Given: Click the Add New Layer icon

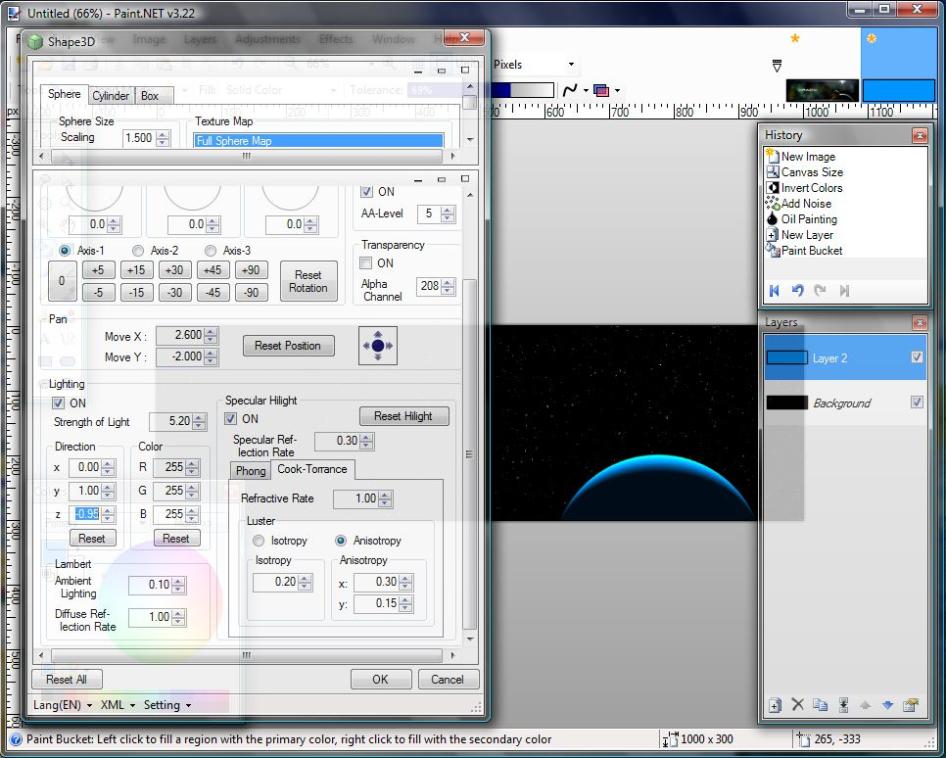Looking at the screenshot, I should pos(774,705).
